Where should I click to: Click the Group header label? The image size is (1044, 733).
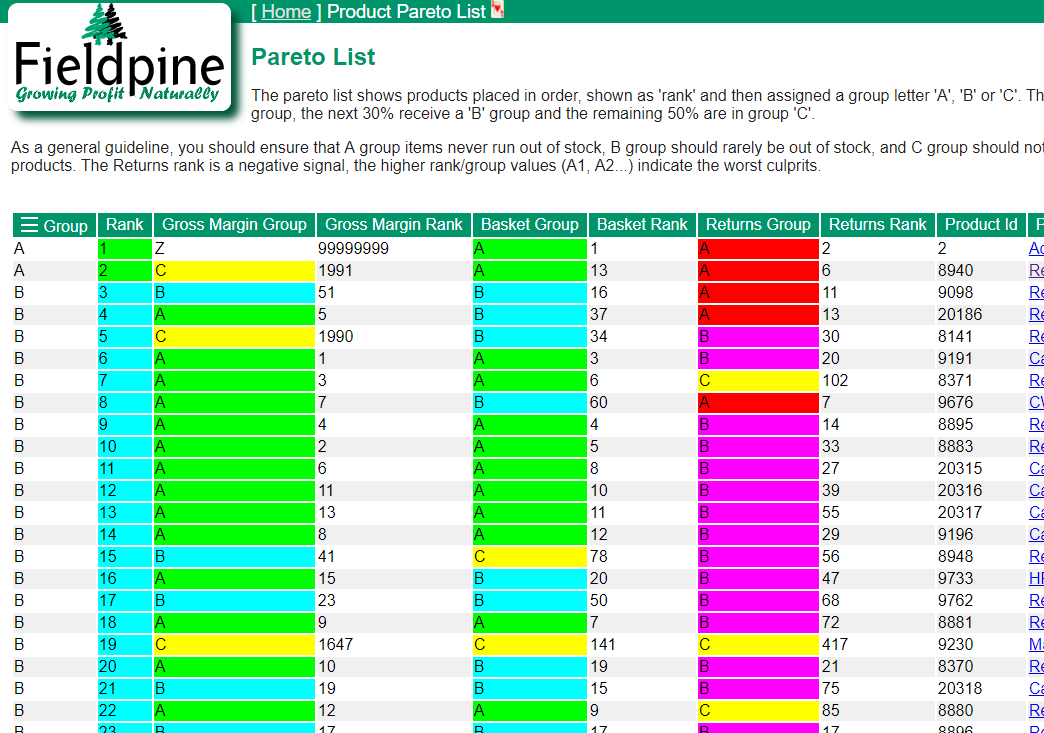pyautogui.click(x=65, y=226)
